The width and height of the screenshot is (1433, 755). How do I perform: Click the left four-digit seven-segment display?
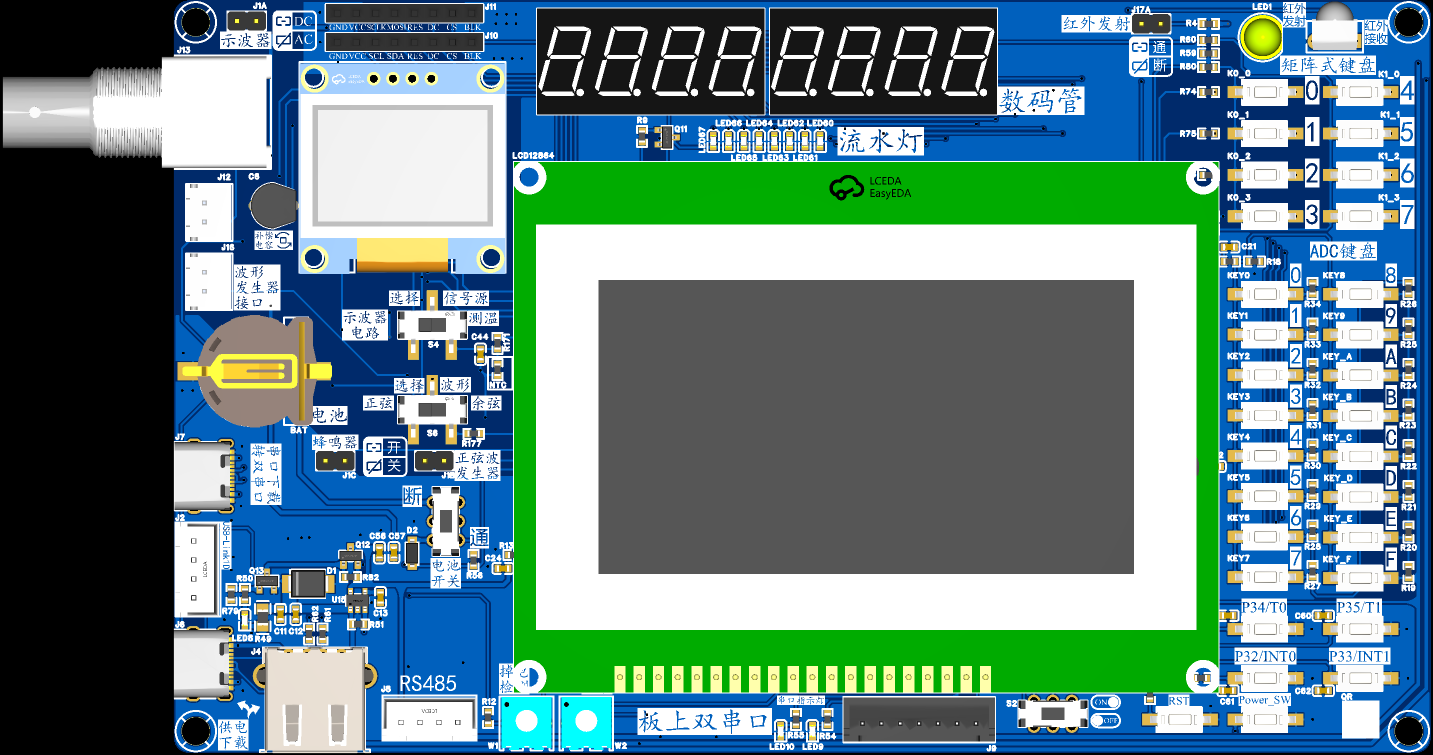[x=651, y=62]
